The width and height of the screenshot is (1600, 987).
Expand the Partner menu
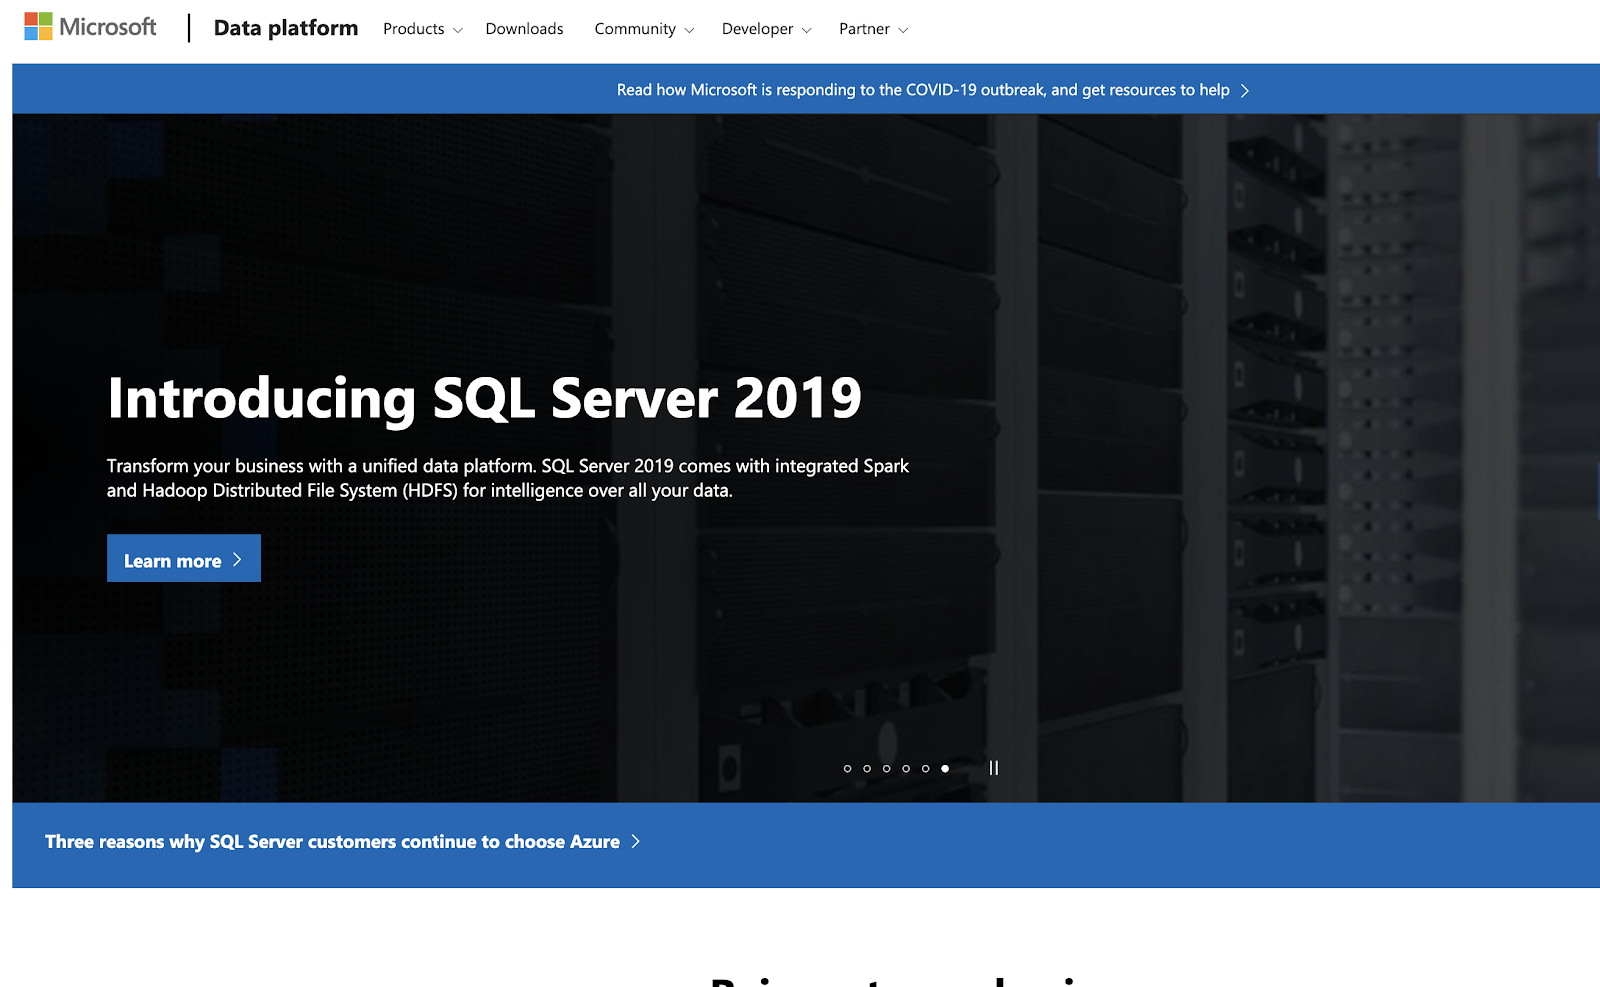point(873,29)
